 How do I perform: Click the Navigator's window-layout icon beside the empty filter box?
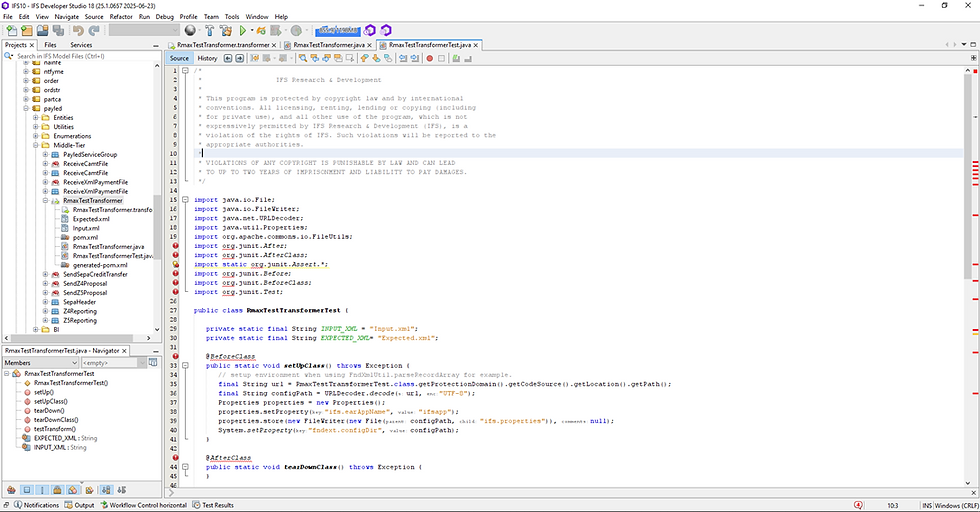tap(153, 363)
